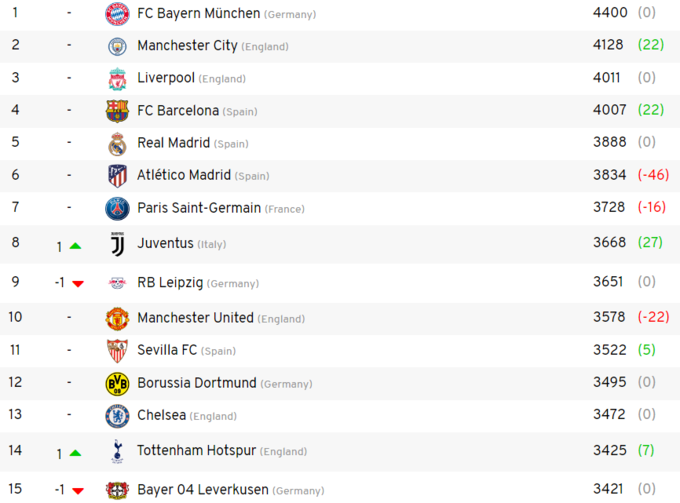Click the FC Barcelona club crest
This screenshot has width=680, height=503.
tap(117, 111)
